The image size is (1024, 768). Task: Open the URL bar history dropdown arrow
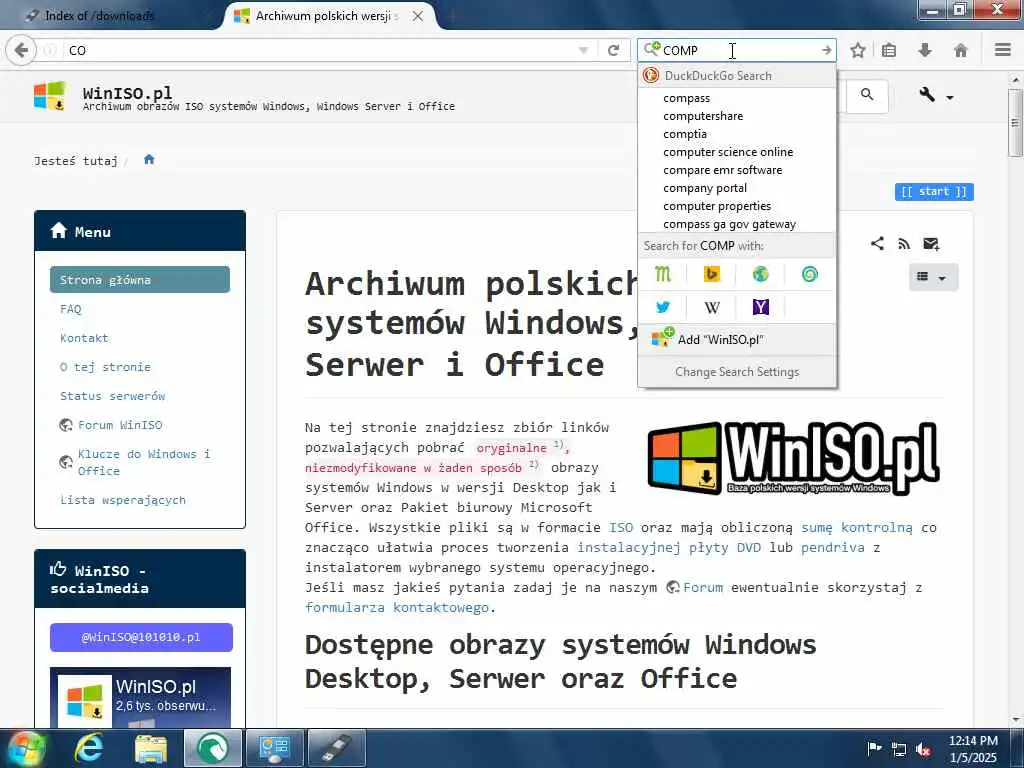[x=583, y=50]
